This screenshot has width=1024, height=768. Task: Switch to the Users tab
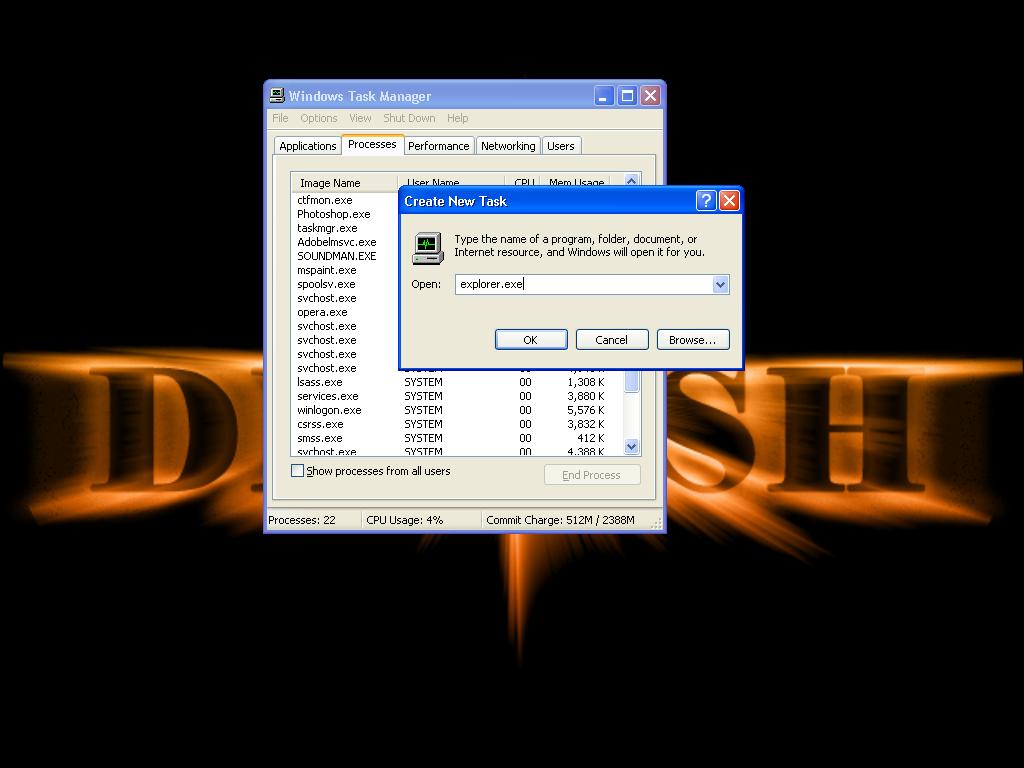tap(560, 146)
